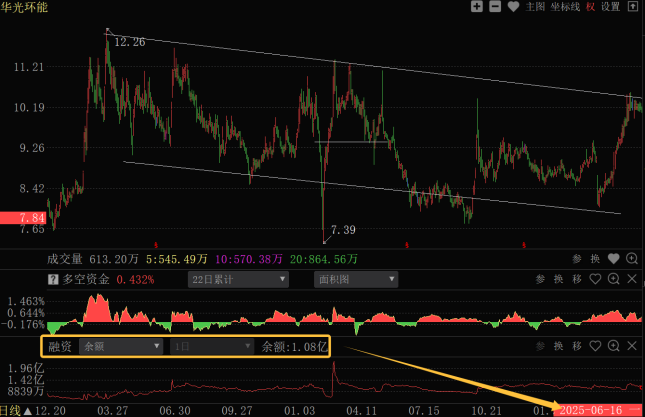Click the 日线 period label at bottom left

click(x=11, y=410)
